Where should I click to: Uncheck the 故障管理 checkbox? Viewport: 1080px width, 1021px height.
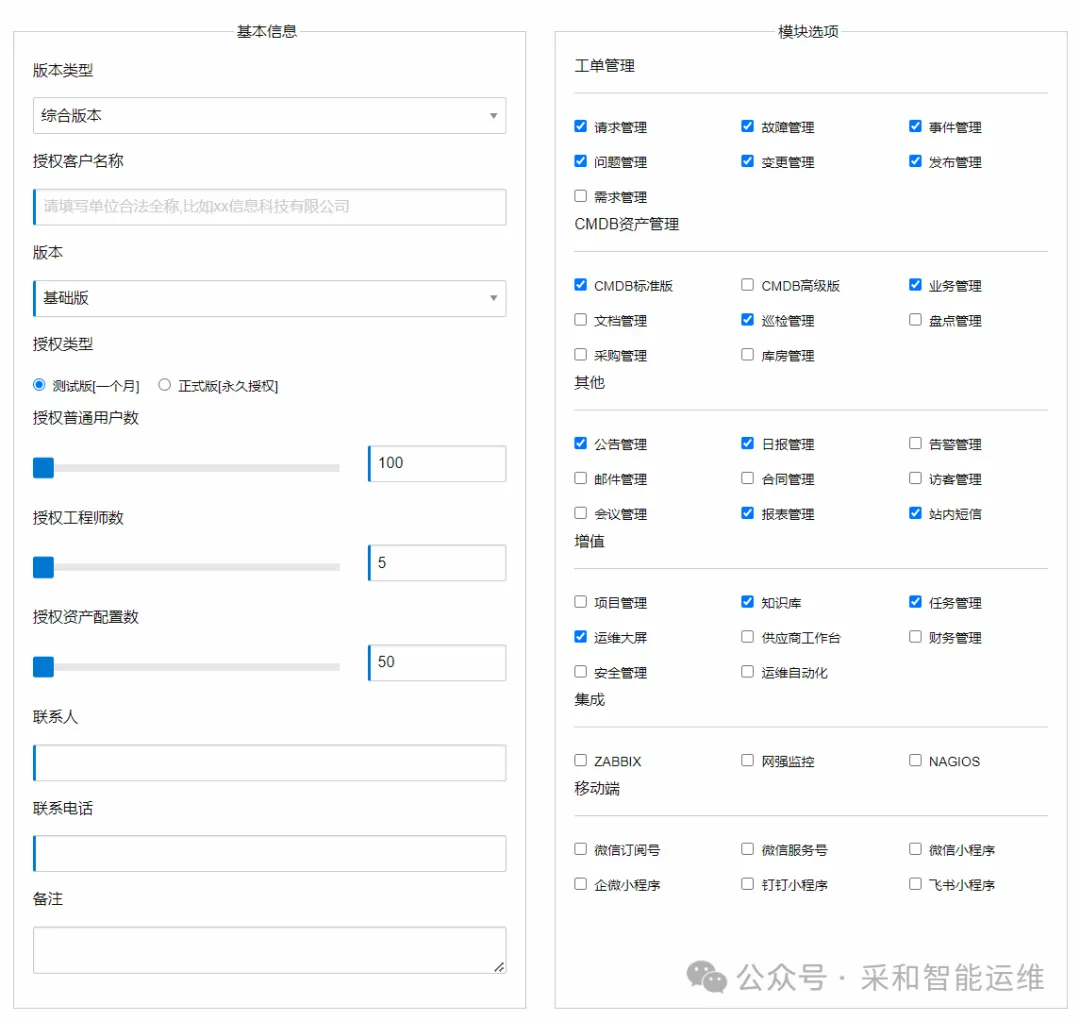(x=747, y=126)
